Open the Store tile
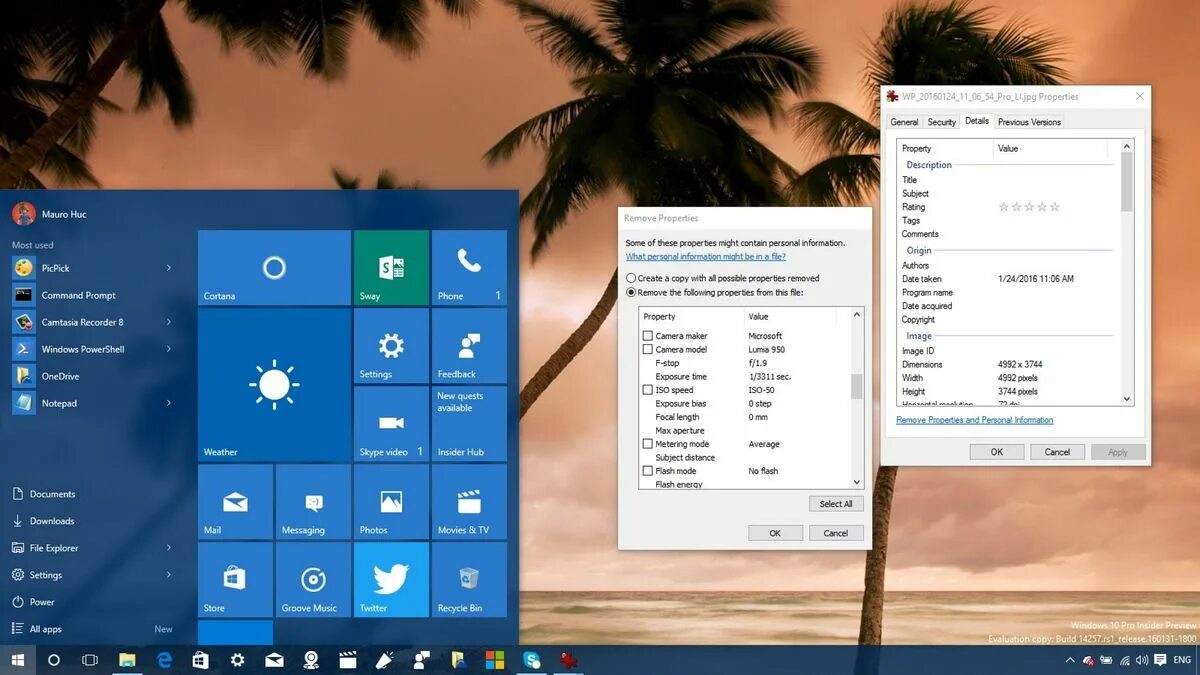The width and height of the screenshot is (1200, 675). [x=235, y=579]
